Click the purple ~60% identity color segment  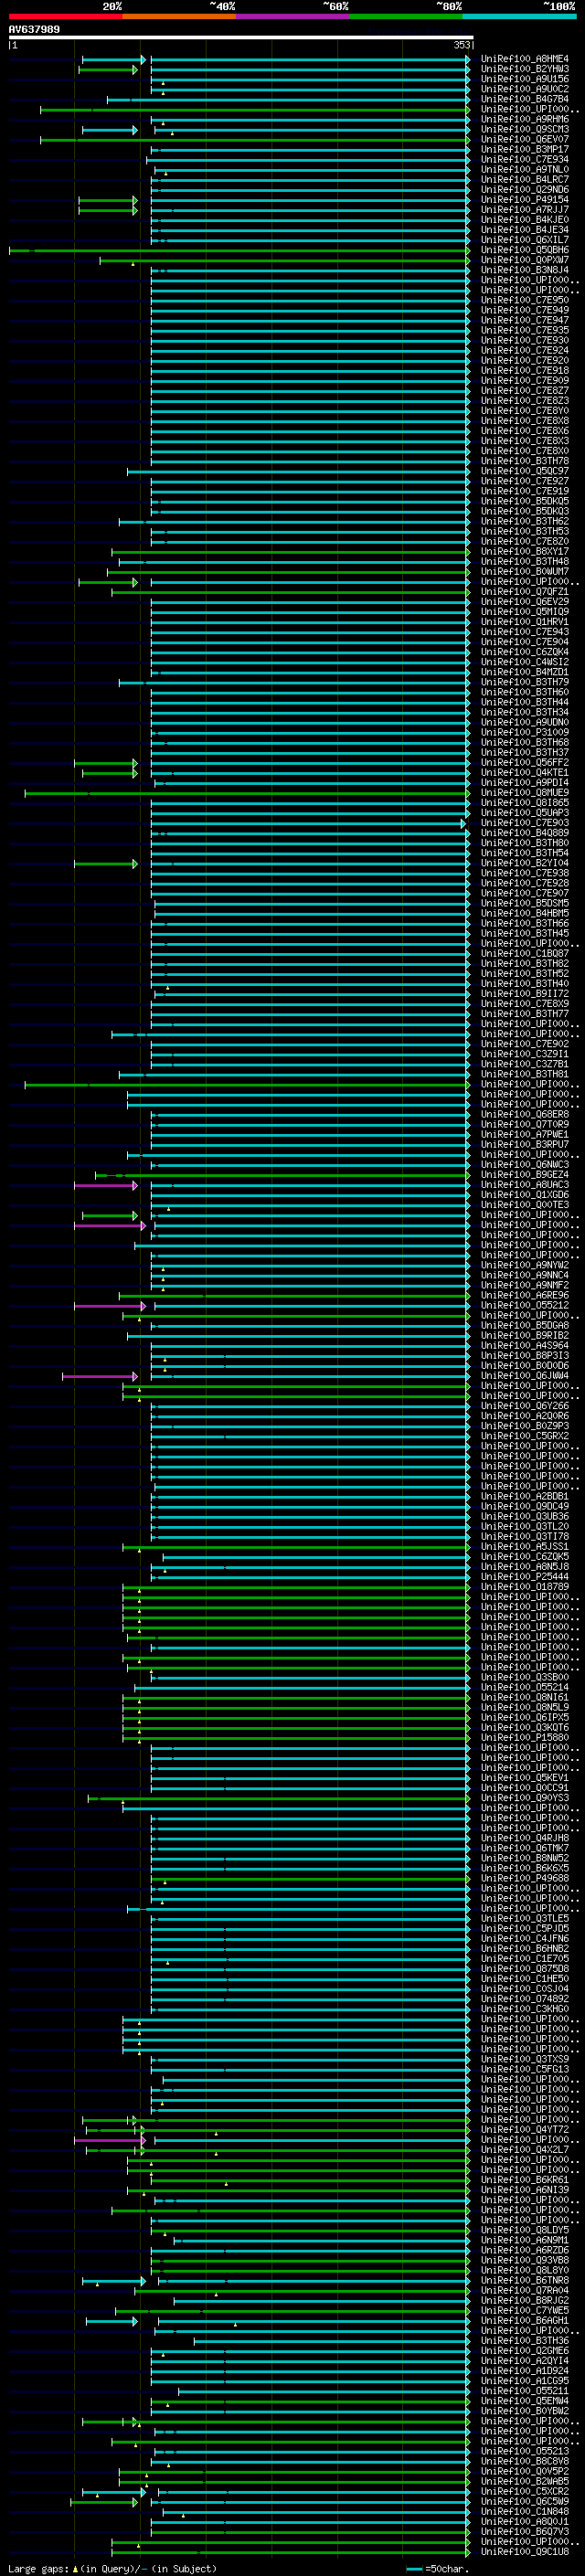point(292,16)
